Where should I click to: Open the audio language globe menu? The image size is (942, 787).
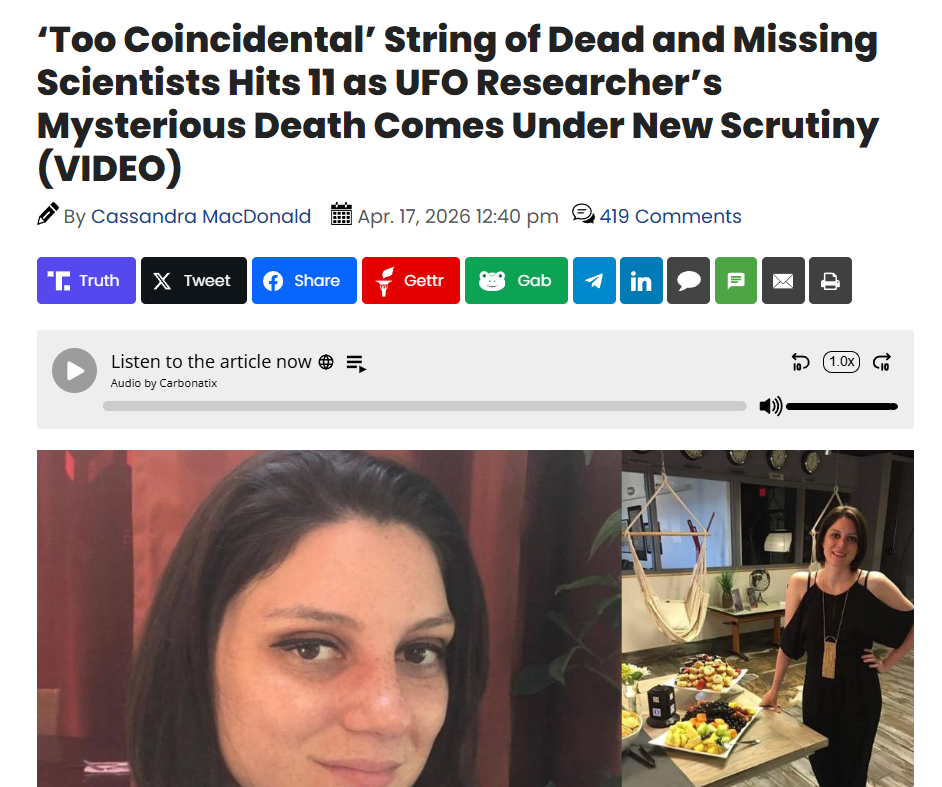pos(326,362)
